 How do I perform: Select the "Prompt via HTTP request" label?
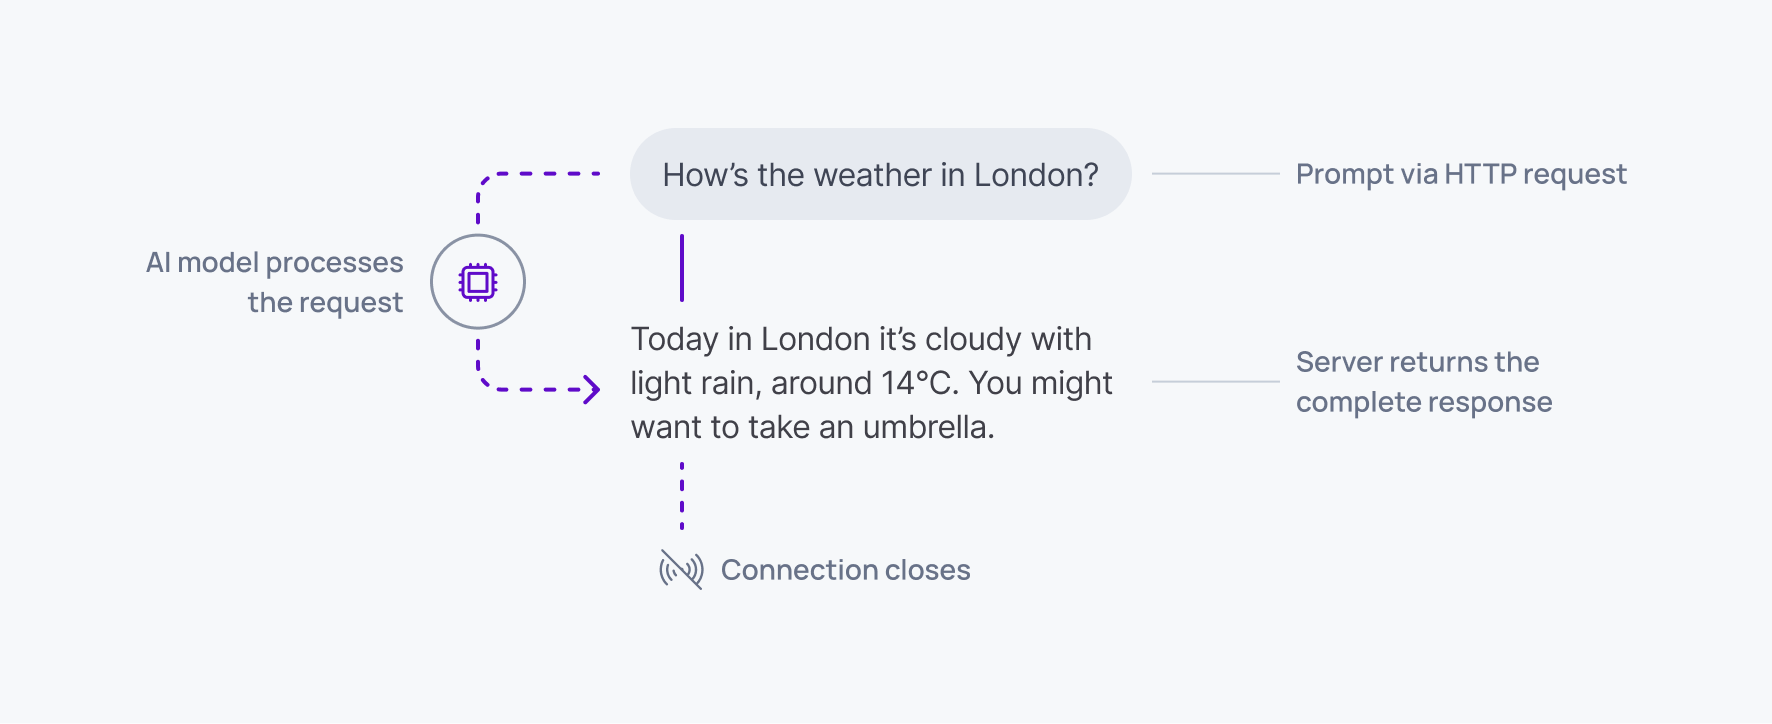click(1461, 174)
